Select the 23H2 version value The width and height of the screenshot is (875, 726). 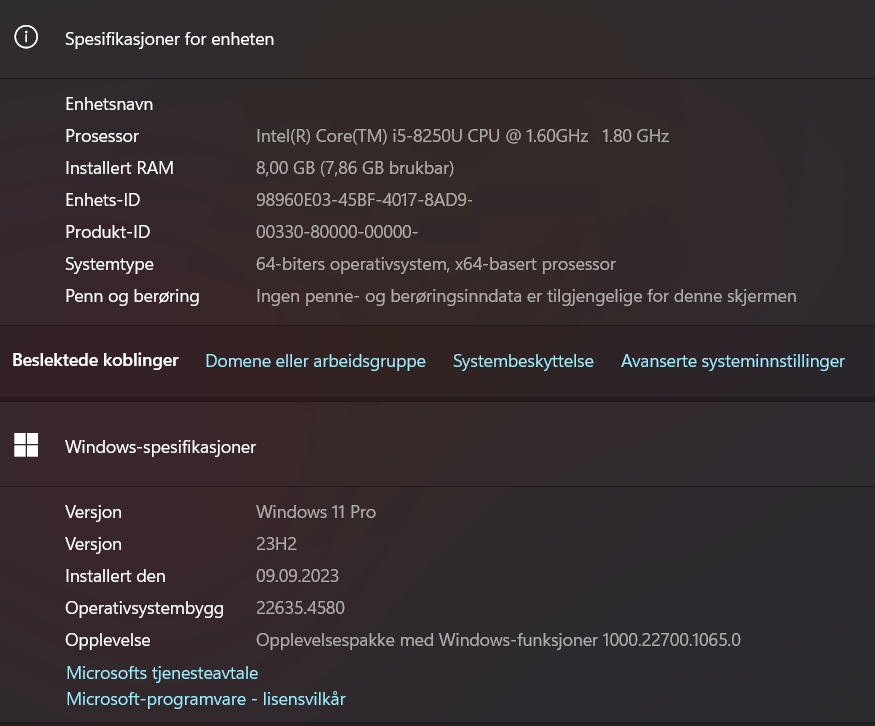276,544
